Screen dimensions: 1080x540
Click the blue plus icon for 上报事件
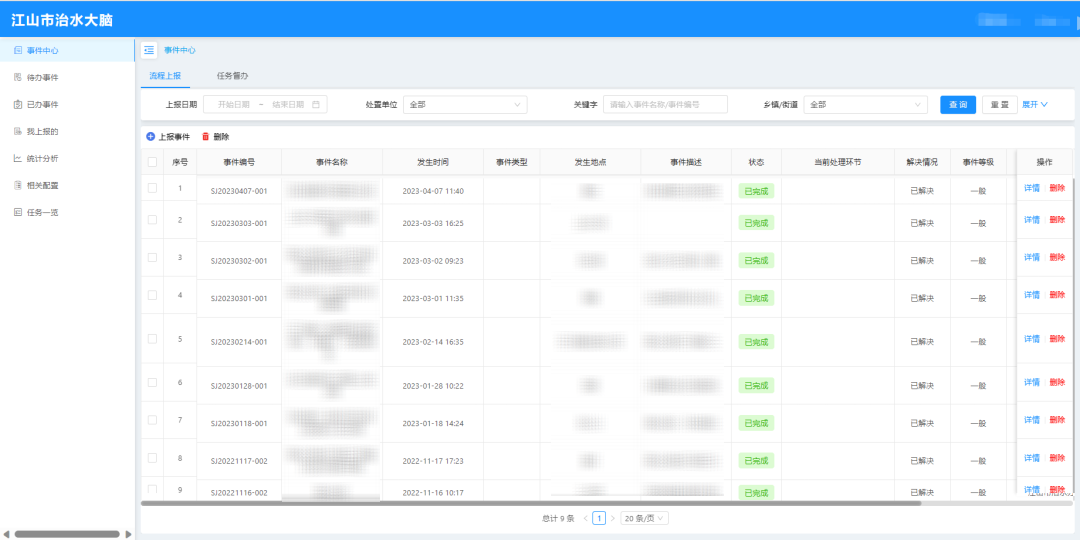(151, 137)
